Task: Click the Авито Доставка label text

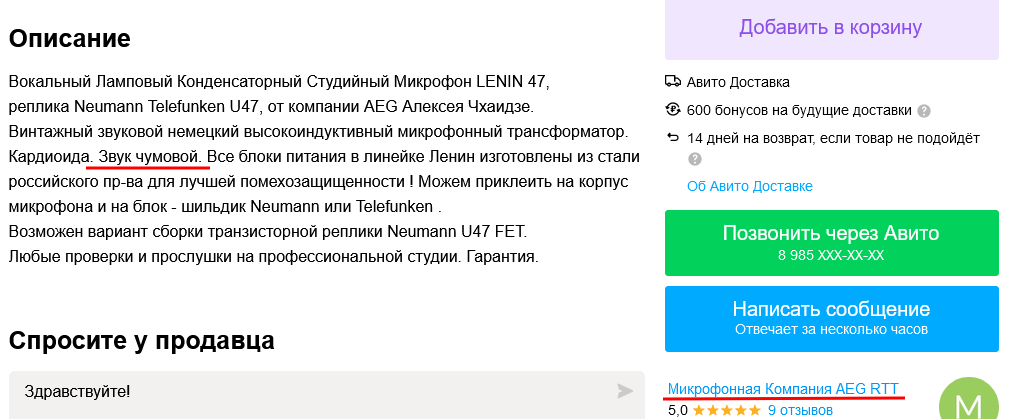Action: (x=738, y=83)
